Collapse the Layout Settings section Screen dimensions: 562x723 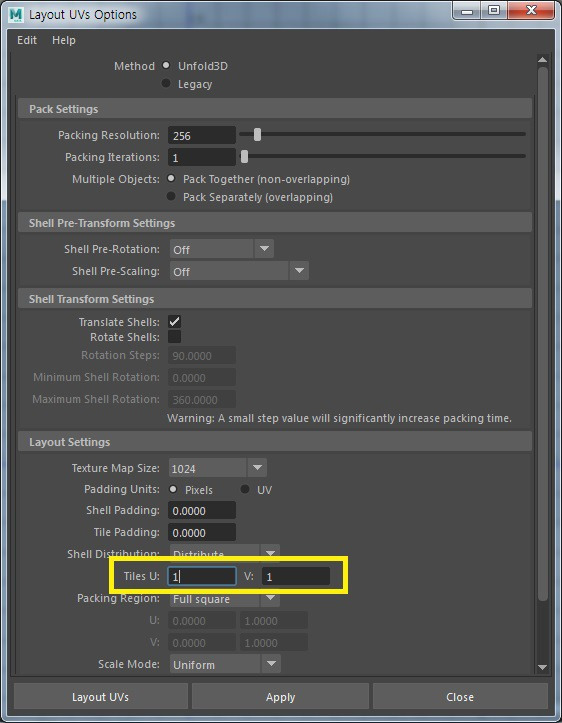275,442
